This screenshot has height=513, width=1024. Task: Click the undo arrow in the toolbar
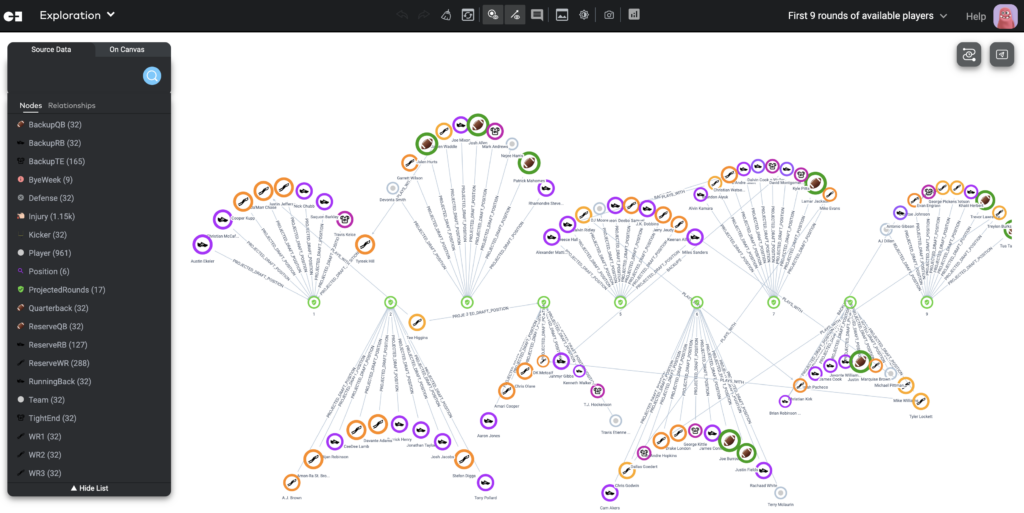click(402, 15)
